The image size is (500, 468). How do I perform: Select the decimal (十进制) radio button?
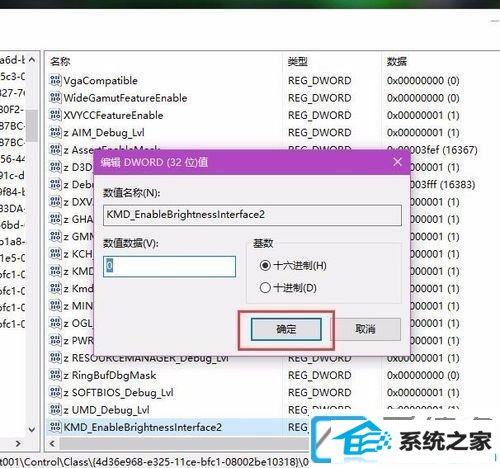point(265,288)
